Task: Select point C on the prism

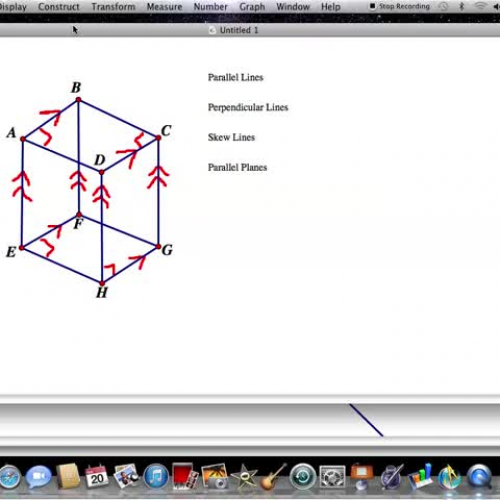Action: click(158, 137)
